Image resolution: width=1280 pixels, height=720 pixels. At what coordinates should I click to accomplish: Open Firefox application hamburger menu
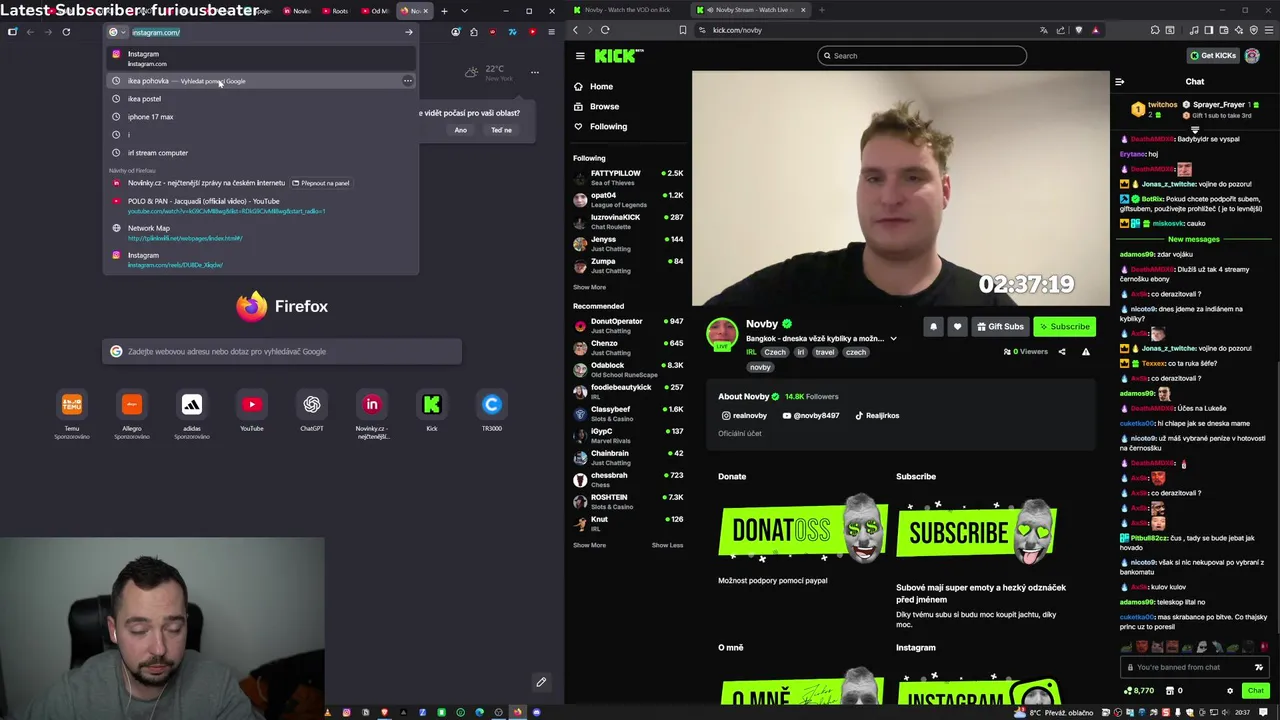tap(551, 32)
